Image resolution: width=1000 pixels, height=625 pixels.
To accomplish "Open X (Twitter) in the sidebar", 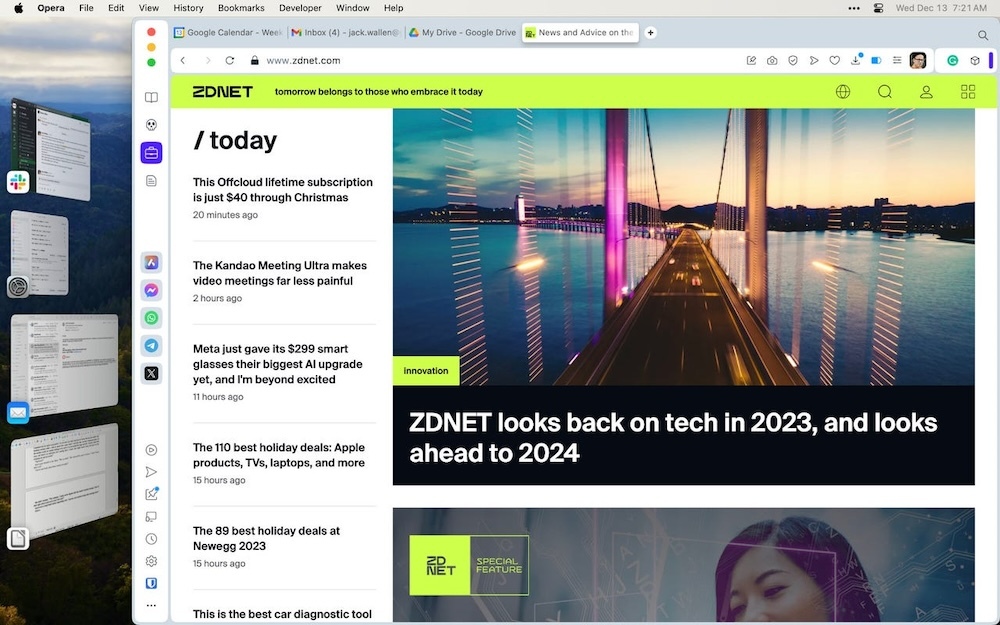I will tap(151, 373).
